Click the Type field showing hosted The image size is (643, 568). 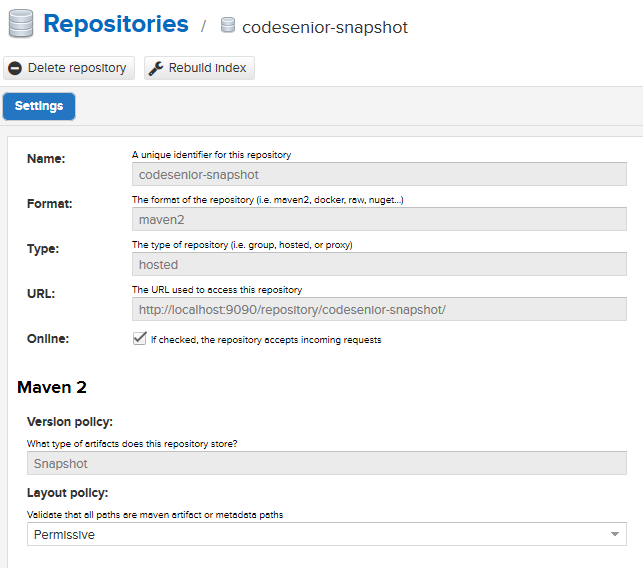coord(379,264)
